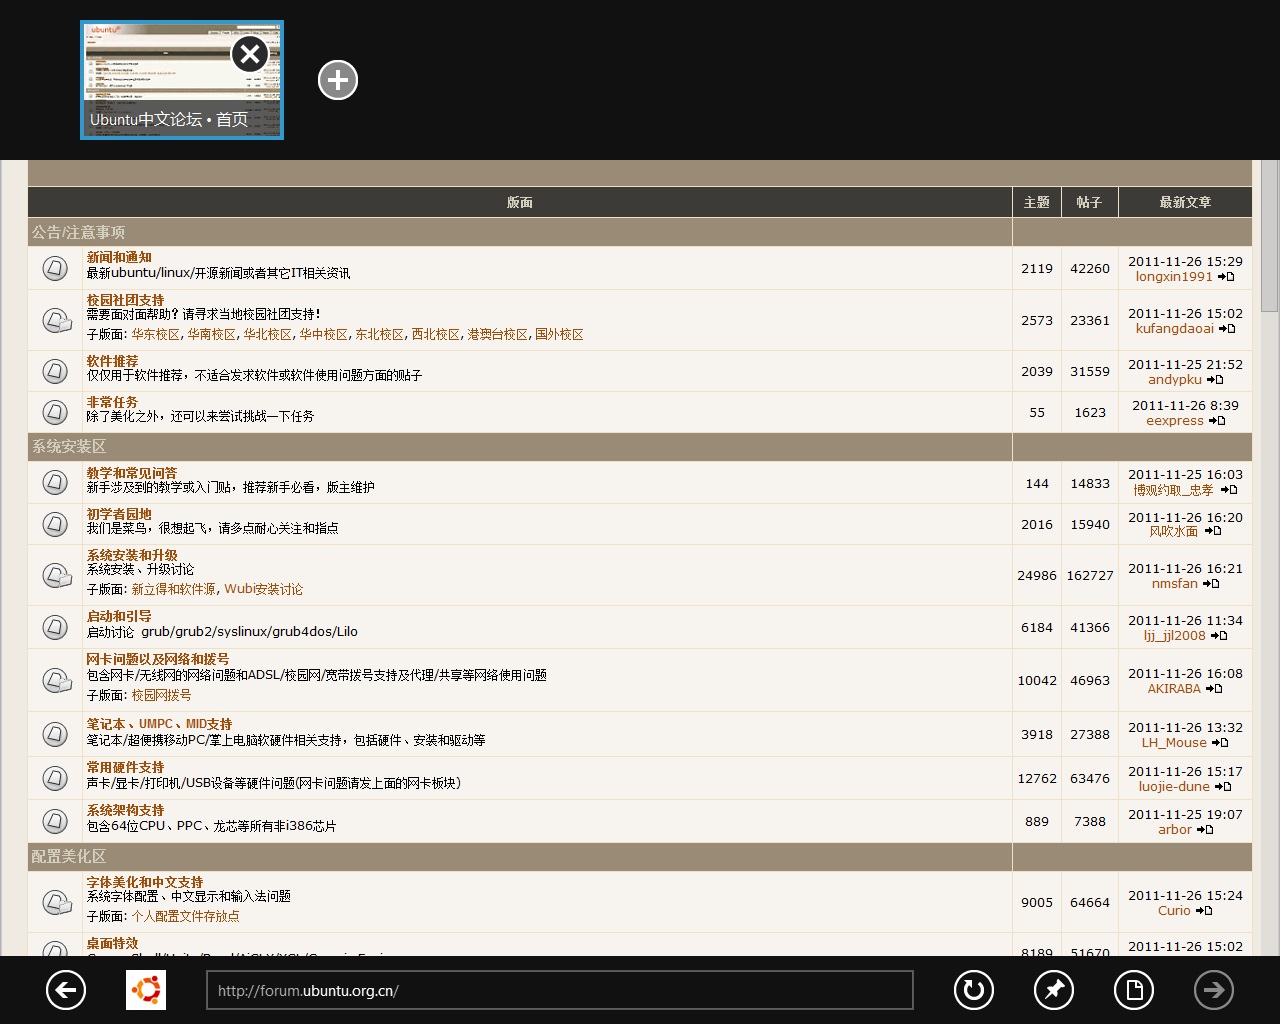Open the 字体美化和中文支持 forum

[145, 882]
